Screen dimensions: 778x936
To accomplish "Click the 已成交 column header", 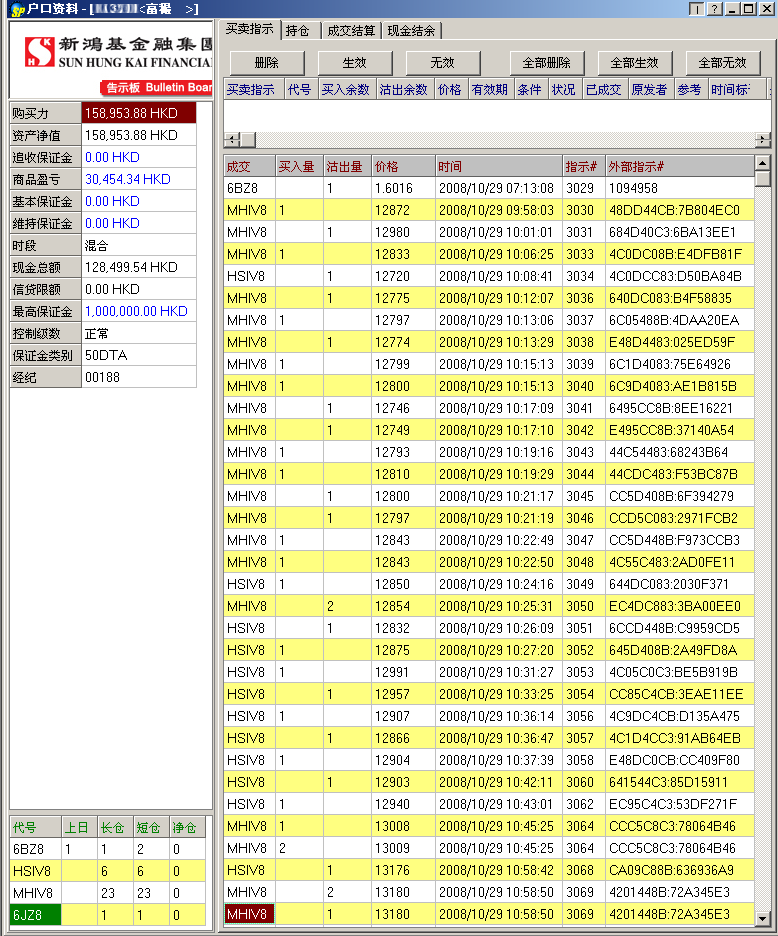I will pos(604,90).
